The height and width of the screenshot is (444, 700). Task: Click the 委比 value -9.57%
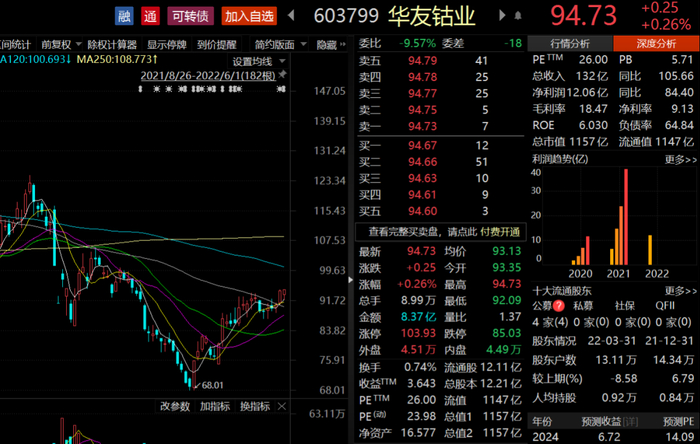tap(417, 44)
